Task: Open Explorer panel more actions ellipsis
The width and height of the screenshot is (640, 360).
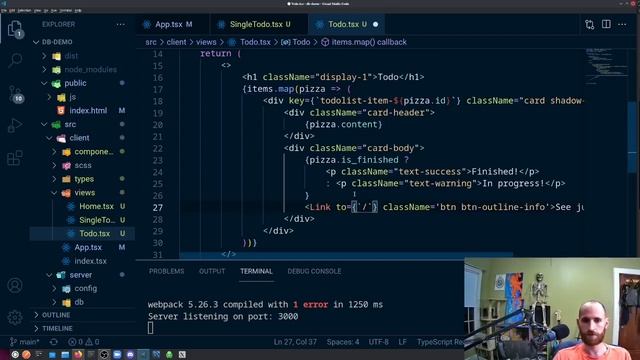Action: coord(120,24)
